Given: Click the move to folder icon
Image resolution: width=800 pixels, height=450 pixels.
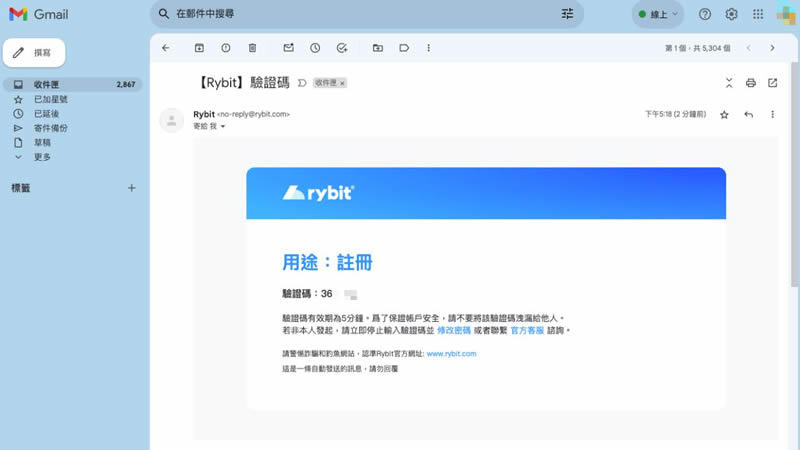Looking at the screenshot, I should coord(377,47).
